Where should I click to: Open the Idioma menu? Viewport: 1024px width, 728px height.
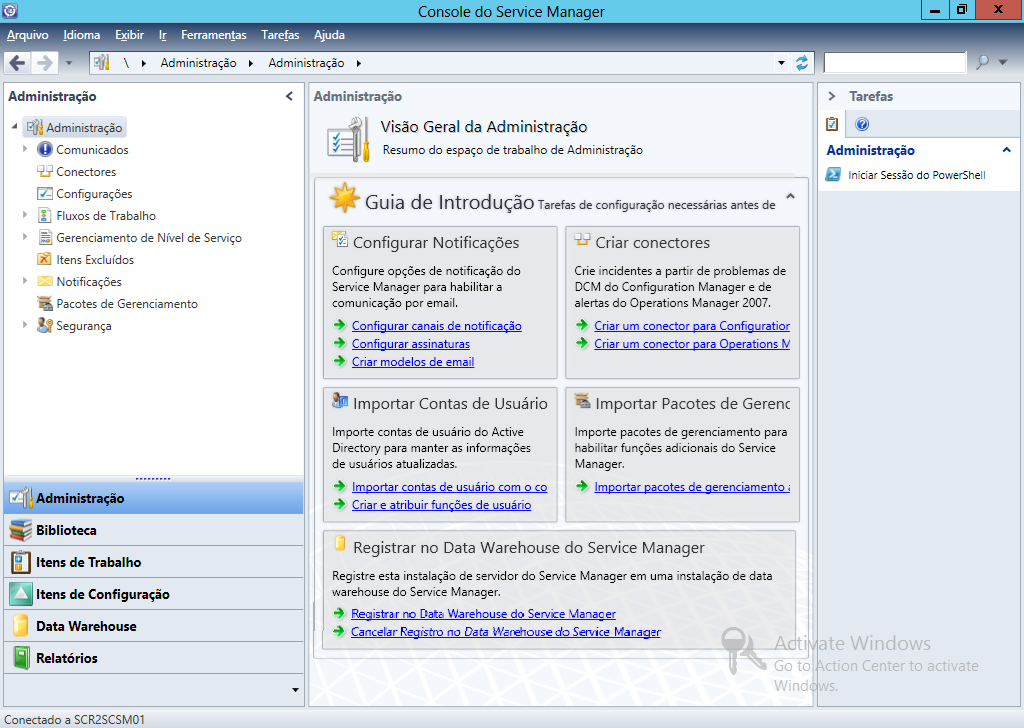click(x=82, y=35)
